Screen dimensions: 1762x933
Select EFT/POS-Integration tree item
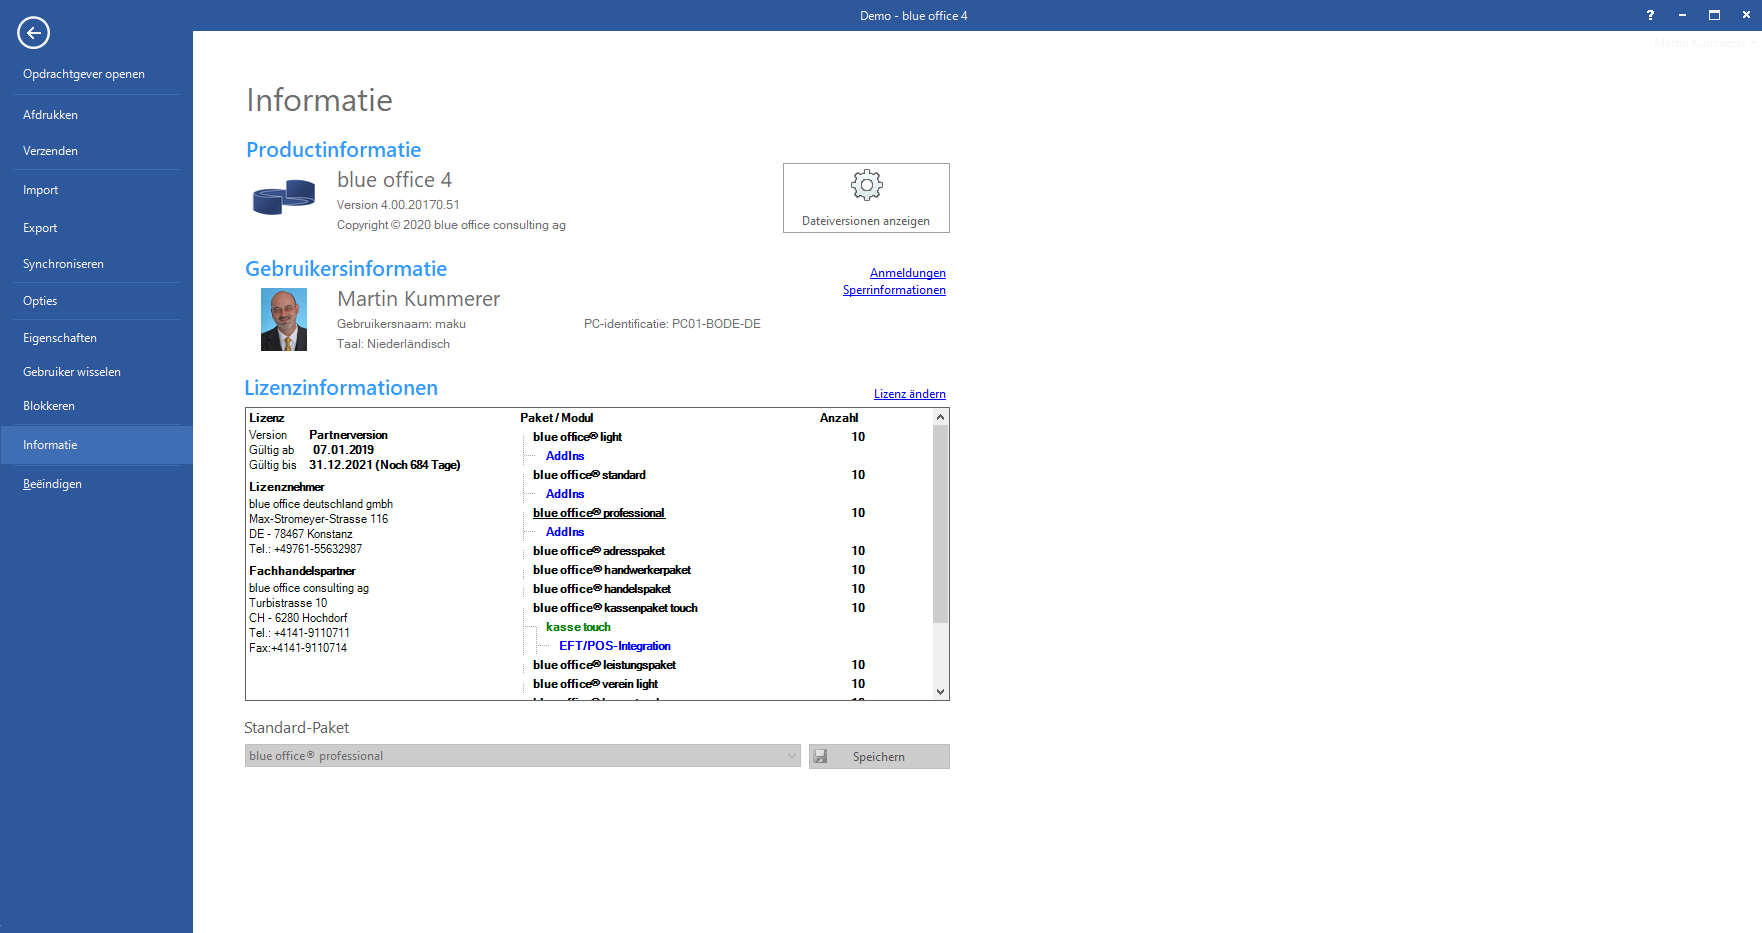(x=614, y=646)
